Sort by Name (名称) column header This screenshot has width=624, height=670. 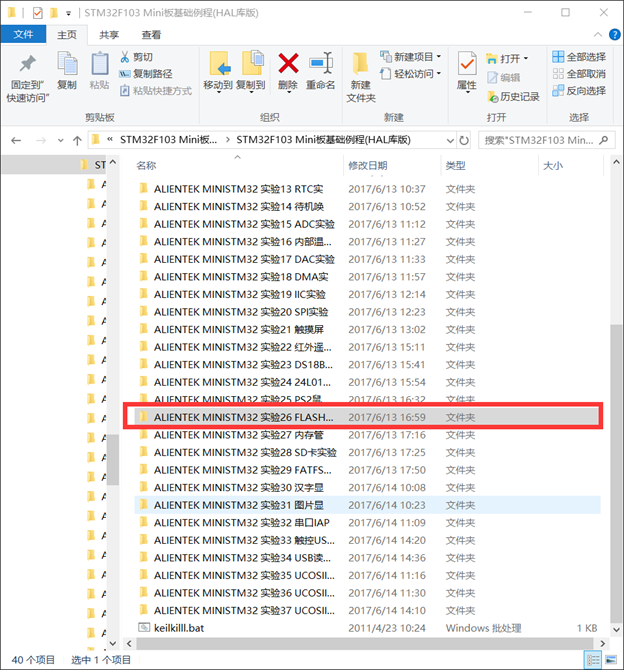pos(146,165)
